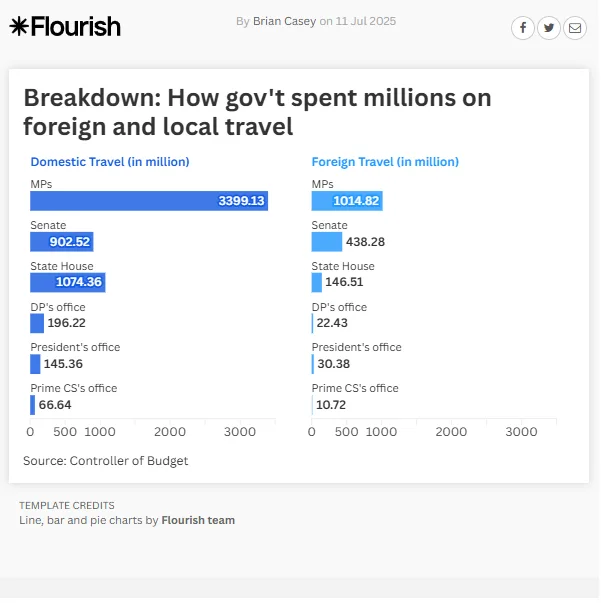Click the Flourish logo
Screen dimensions: 606x603
click(65, 27)
